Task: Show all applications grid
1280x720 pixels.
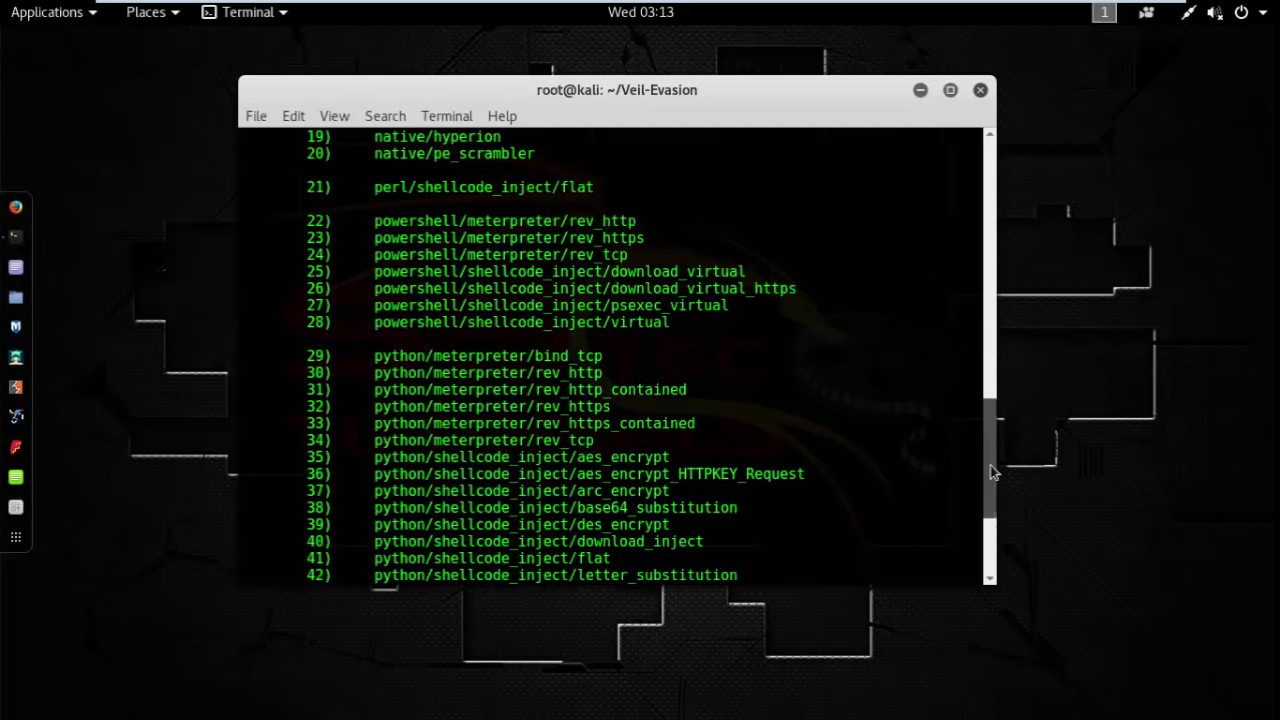Action: point(16,537)
